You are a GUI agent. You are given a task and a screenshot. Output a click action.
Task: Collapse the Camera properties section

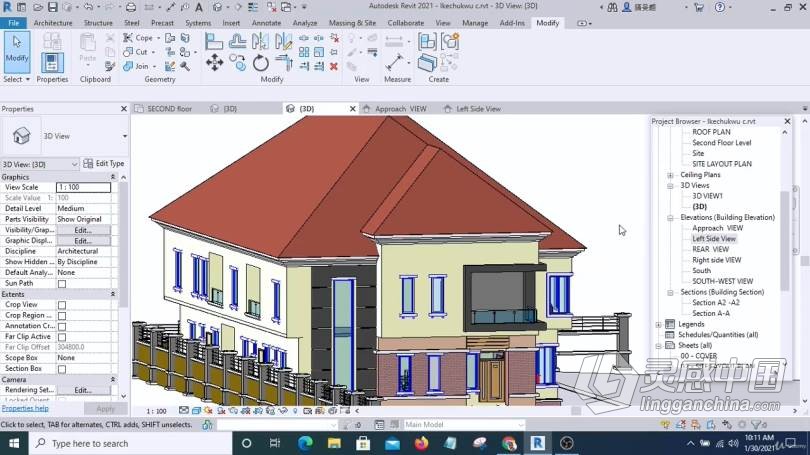click(113, 380)
